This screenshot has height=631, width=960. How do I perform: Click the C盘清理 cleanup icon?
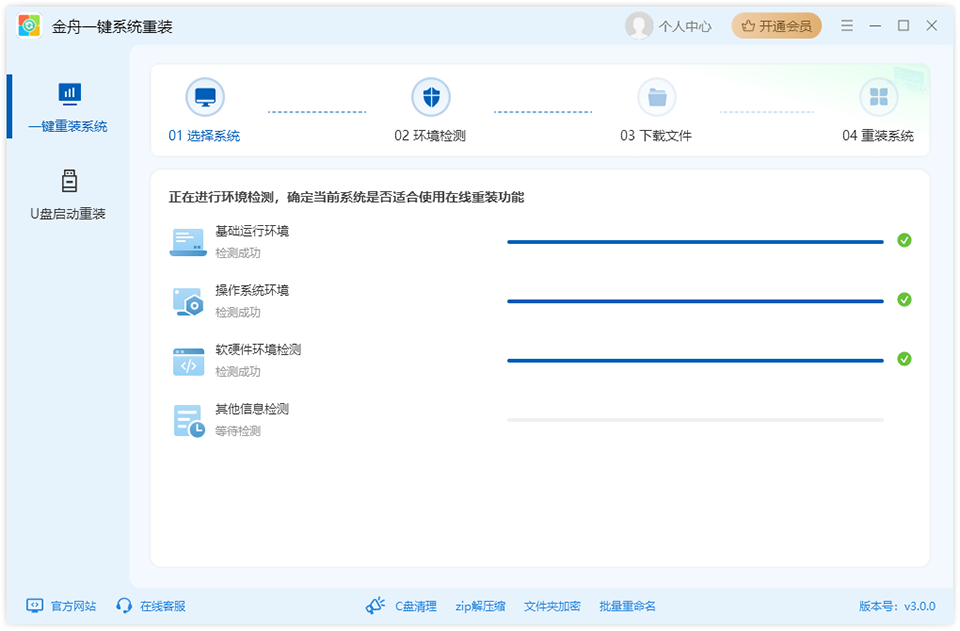pyautogui.click(x=374, y=605)
